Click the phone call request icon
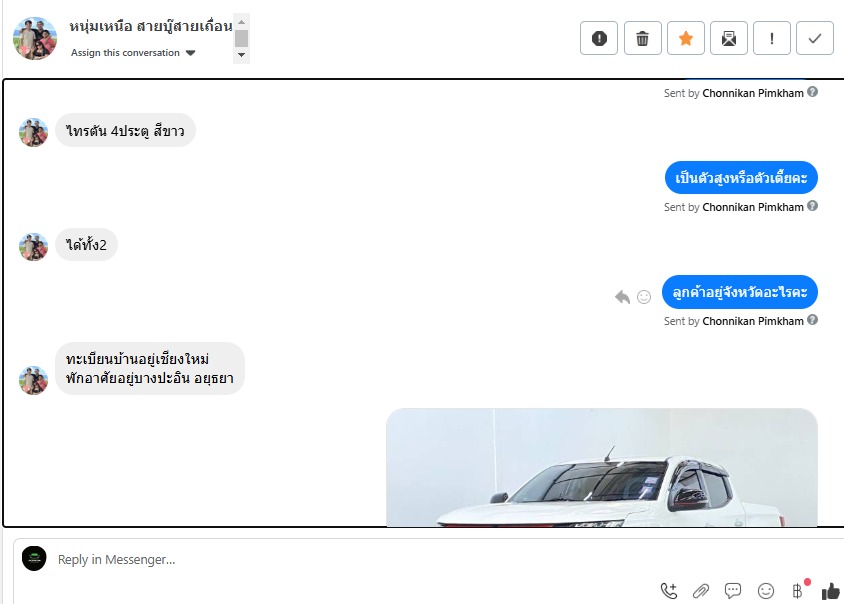The height and width of the screenshot is (604, 844). [x=669, y=591]
